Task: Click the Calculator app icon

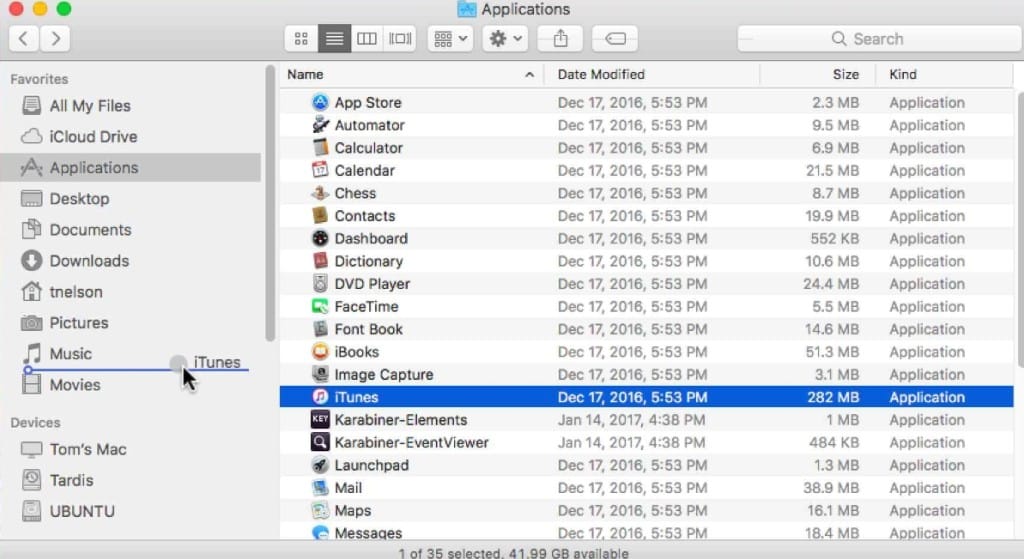Action: point(320,148)
